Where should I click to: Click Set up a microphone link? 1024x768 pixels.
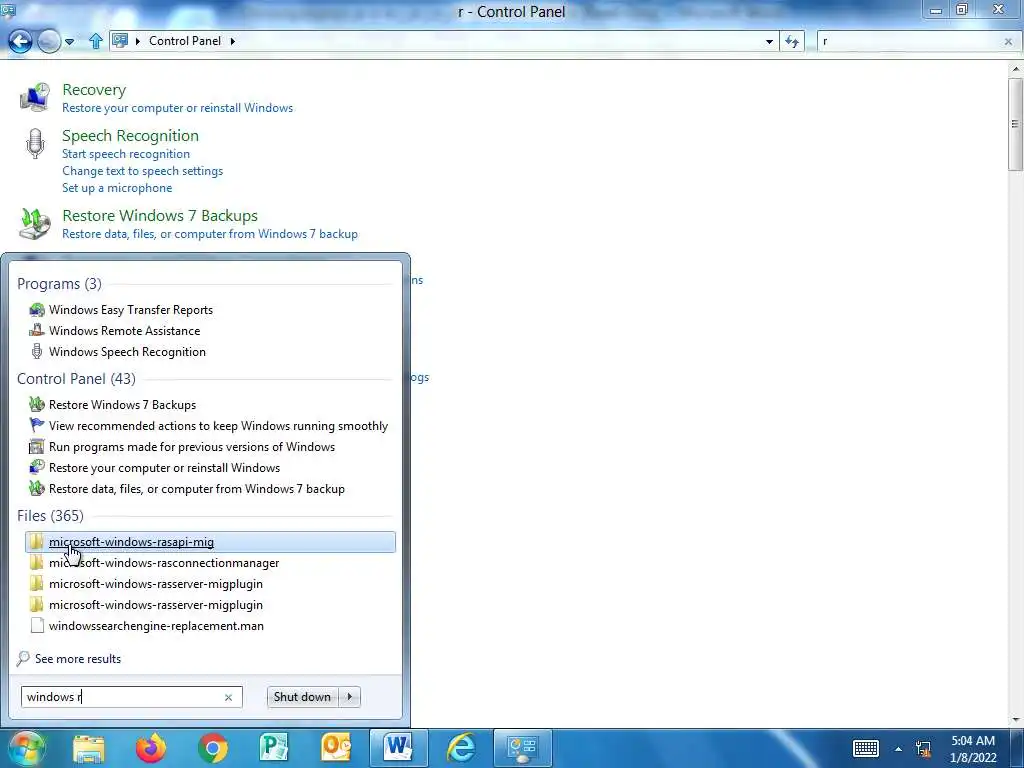pyautogui.click(x=117, y=187)
